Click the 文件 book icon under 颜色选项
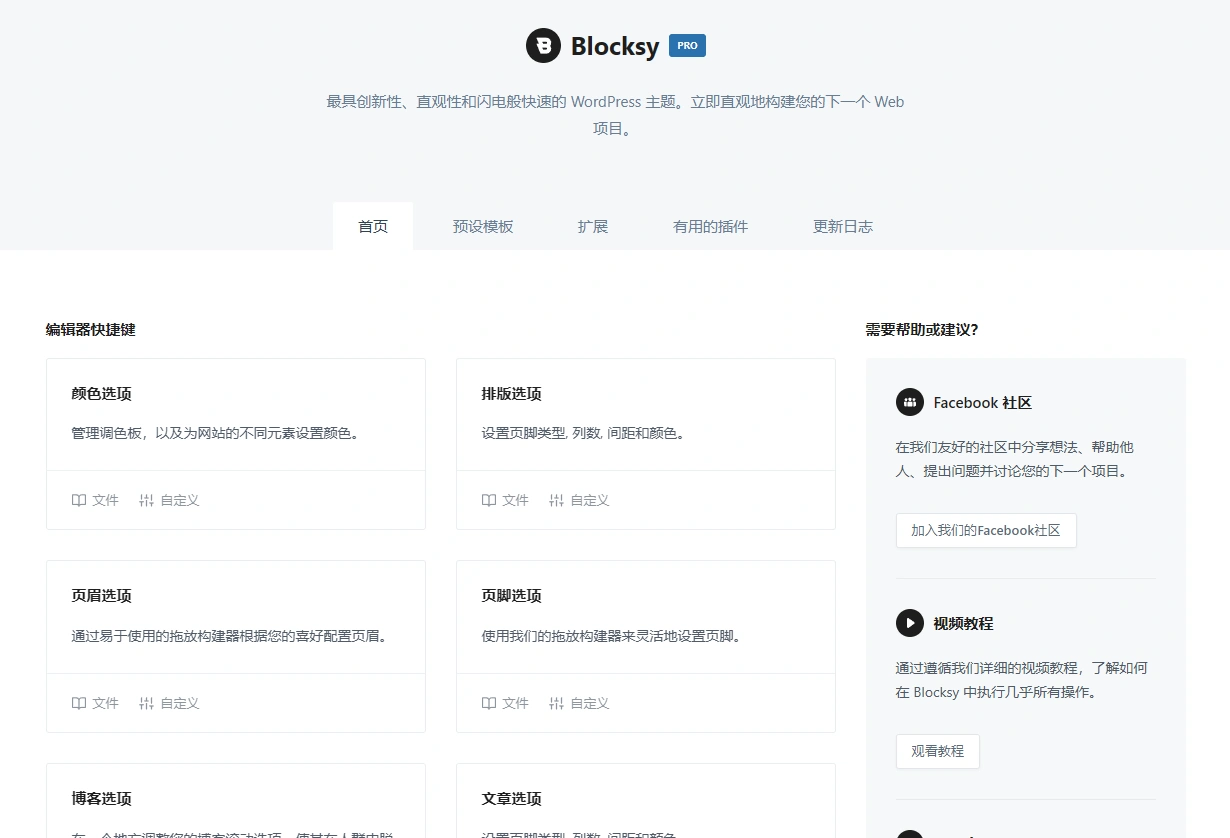Screen dimensions: 1230x838 click(x=78, y=500)
